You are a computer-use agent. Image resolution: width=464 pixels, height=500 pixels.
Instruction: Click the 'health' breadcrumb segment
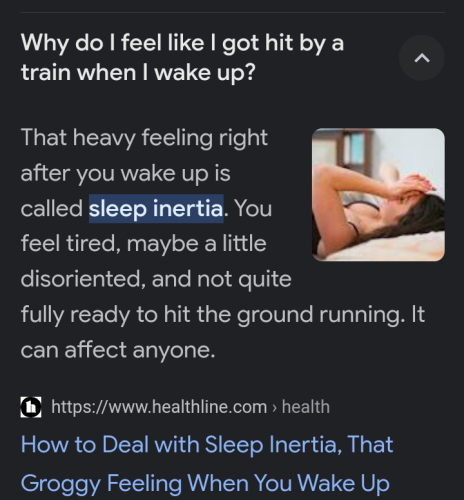[306, 407]
